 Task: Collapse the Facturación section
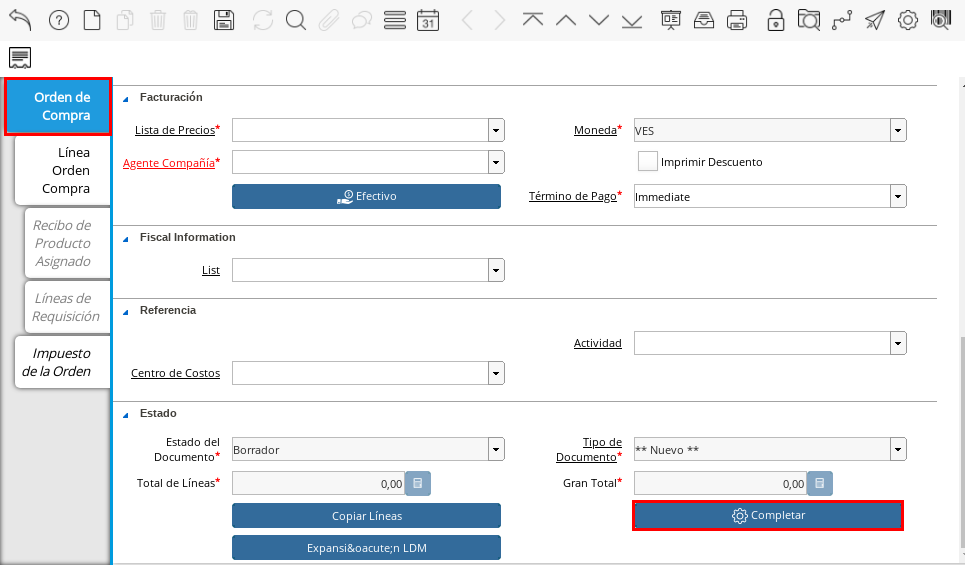(x=126, y=99)
